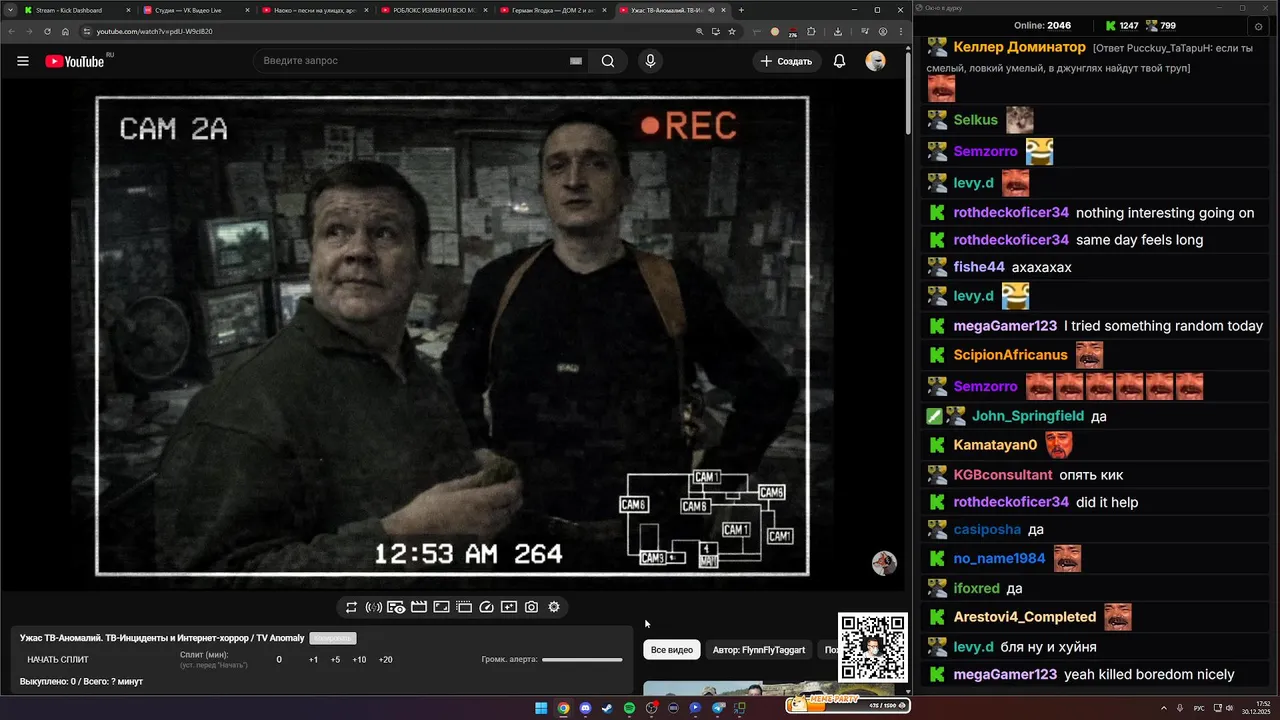
Task: Click НАЧАТЬ СПЛИТ button
Action: coord(58,660)
